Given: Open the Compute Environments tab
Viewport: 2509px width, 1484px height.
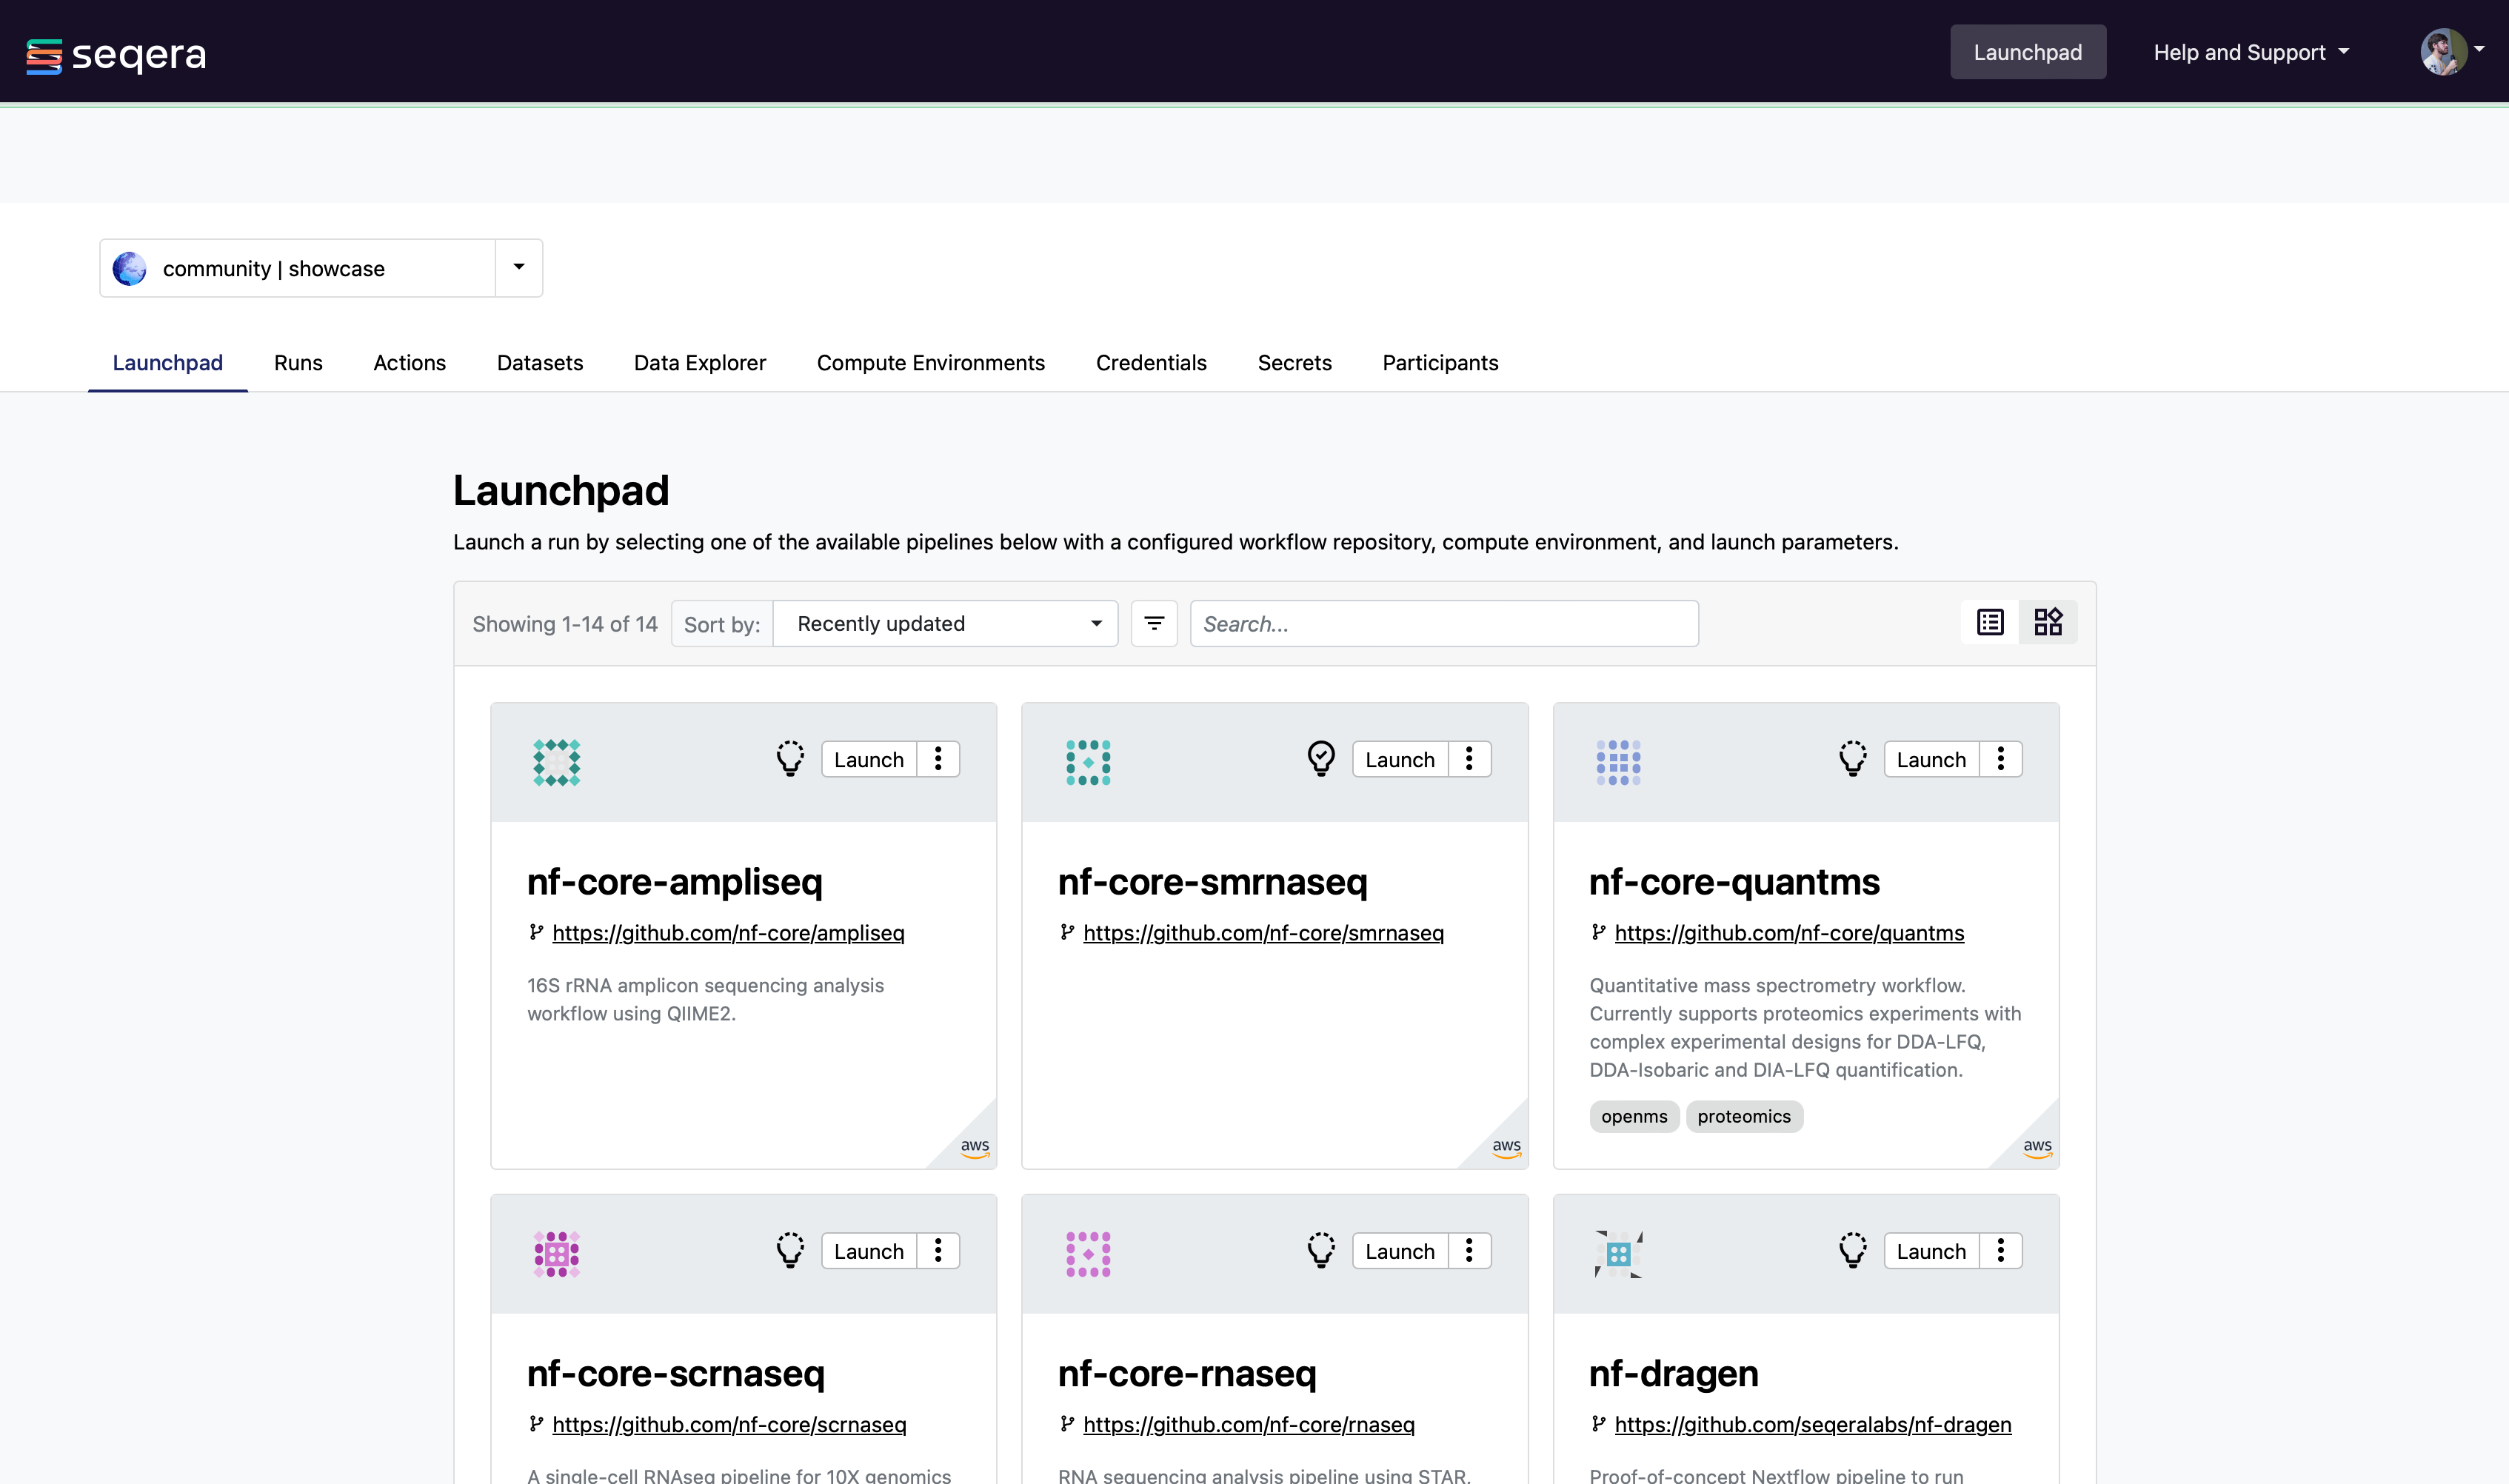Looking at the screenshot, I should (930, 363).
